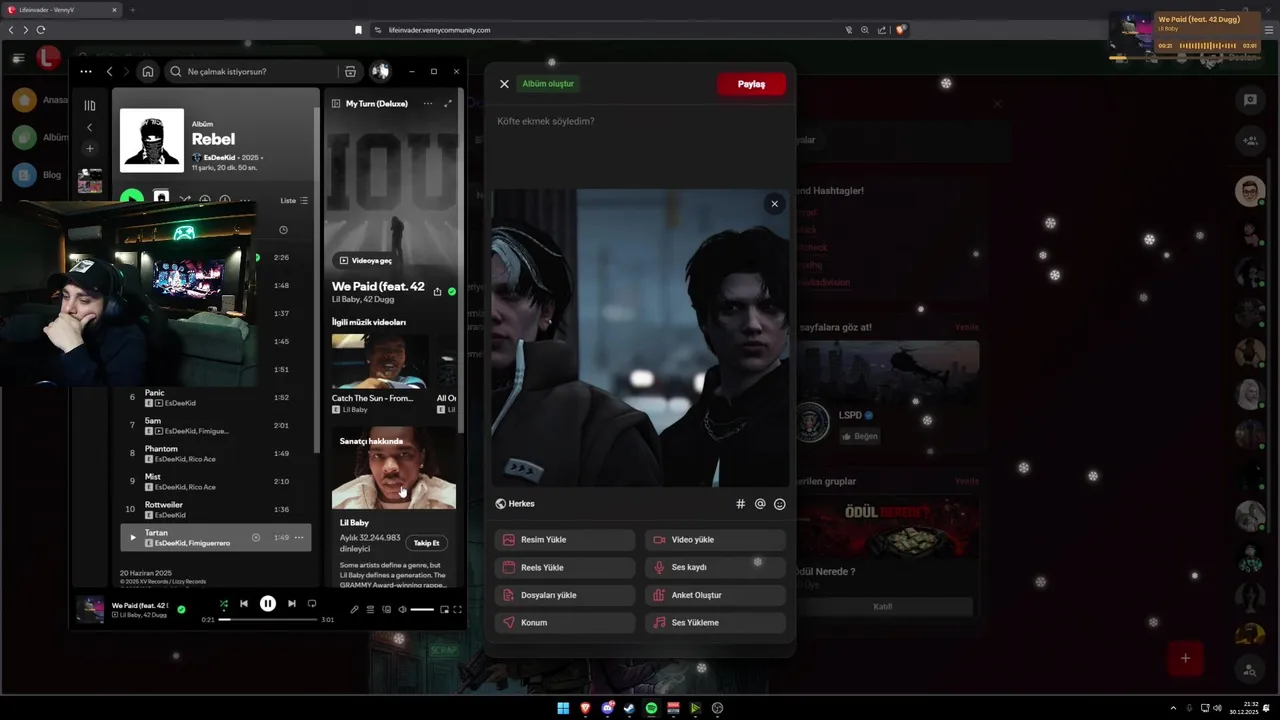The width and height of the screenshot is (1280, 720).
Task: Click Video yükle option
Action: 715,540
